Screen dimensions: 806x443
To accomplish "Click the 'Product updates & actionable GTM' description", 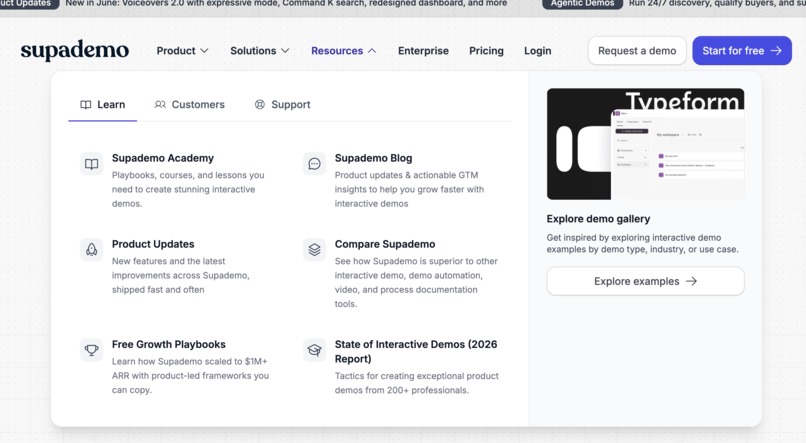I will point(409,189).
